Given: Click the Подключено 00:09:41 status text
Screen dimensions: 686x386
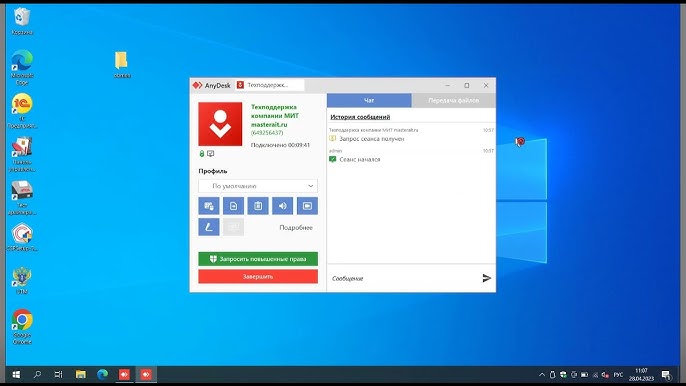Looking at the screenshot, I should coord(280,145).
